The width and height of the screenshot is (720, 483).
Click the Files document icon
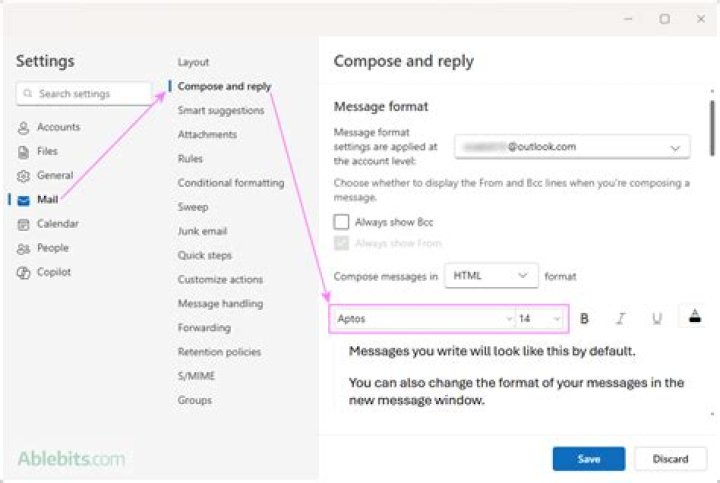(x=23, y=152)
